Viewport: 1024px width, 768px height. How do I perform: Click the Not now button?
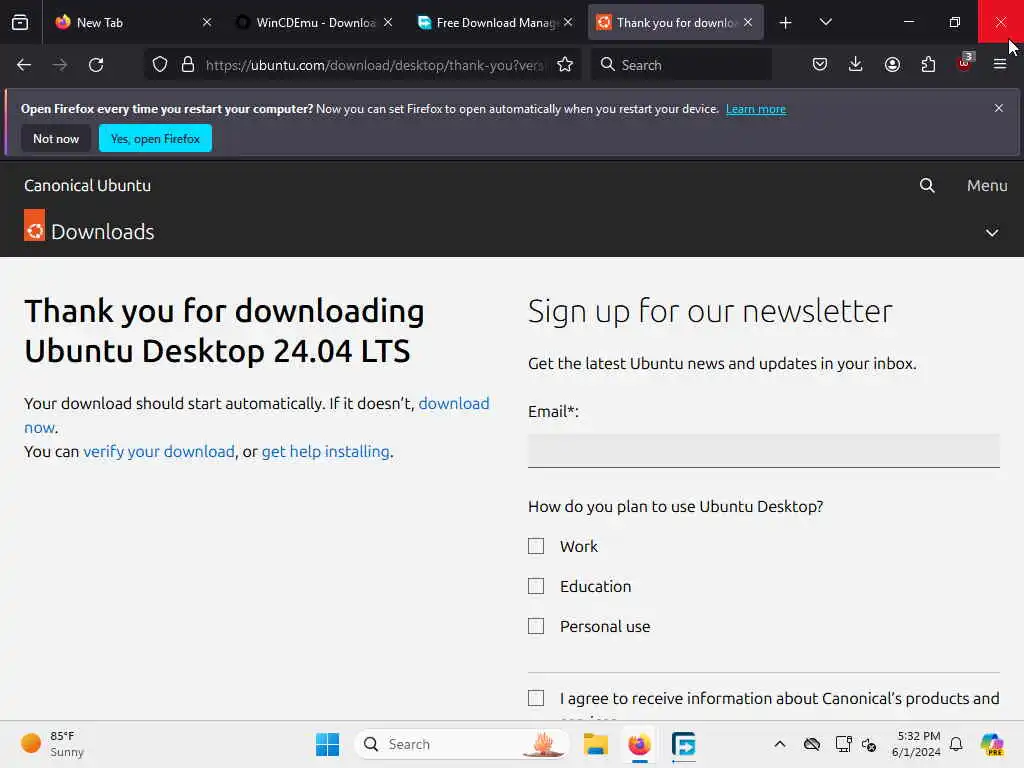(56, 138)
